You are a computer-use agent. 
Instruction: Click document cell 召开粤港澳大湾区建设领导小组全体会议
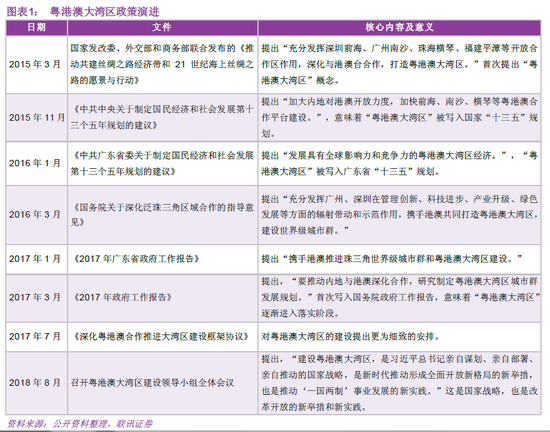click(x=162, y=383)
